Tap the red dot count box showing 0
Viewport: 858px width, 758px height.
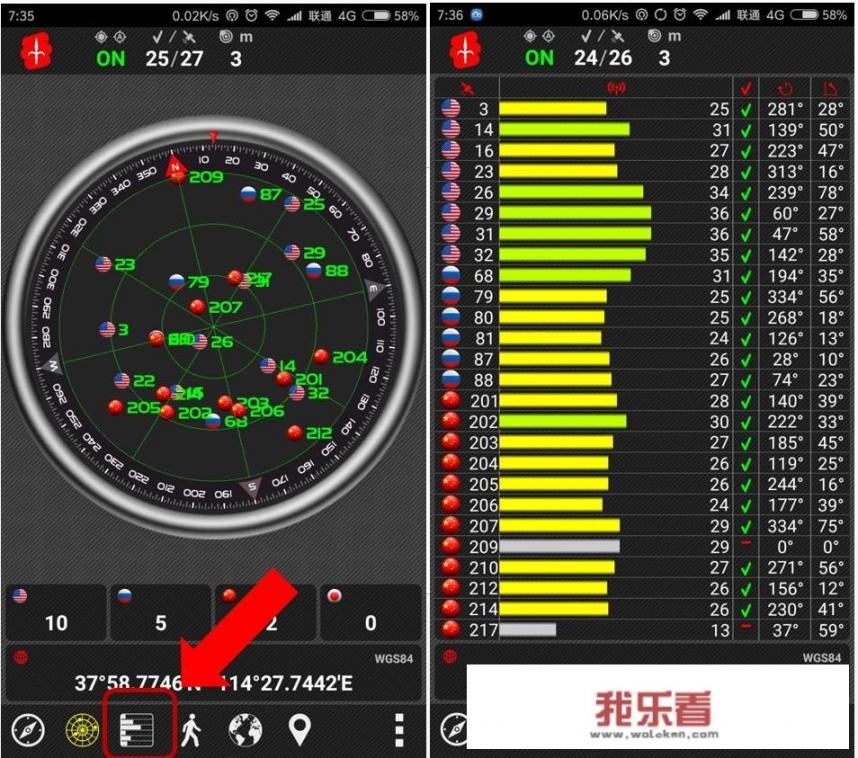pyautogui.click(x=370, y=613)
